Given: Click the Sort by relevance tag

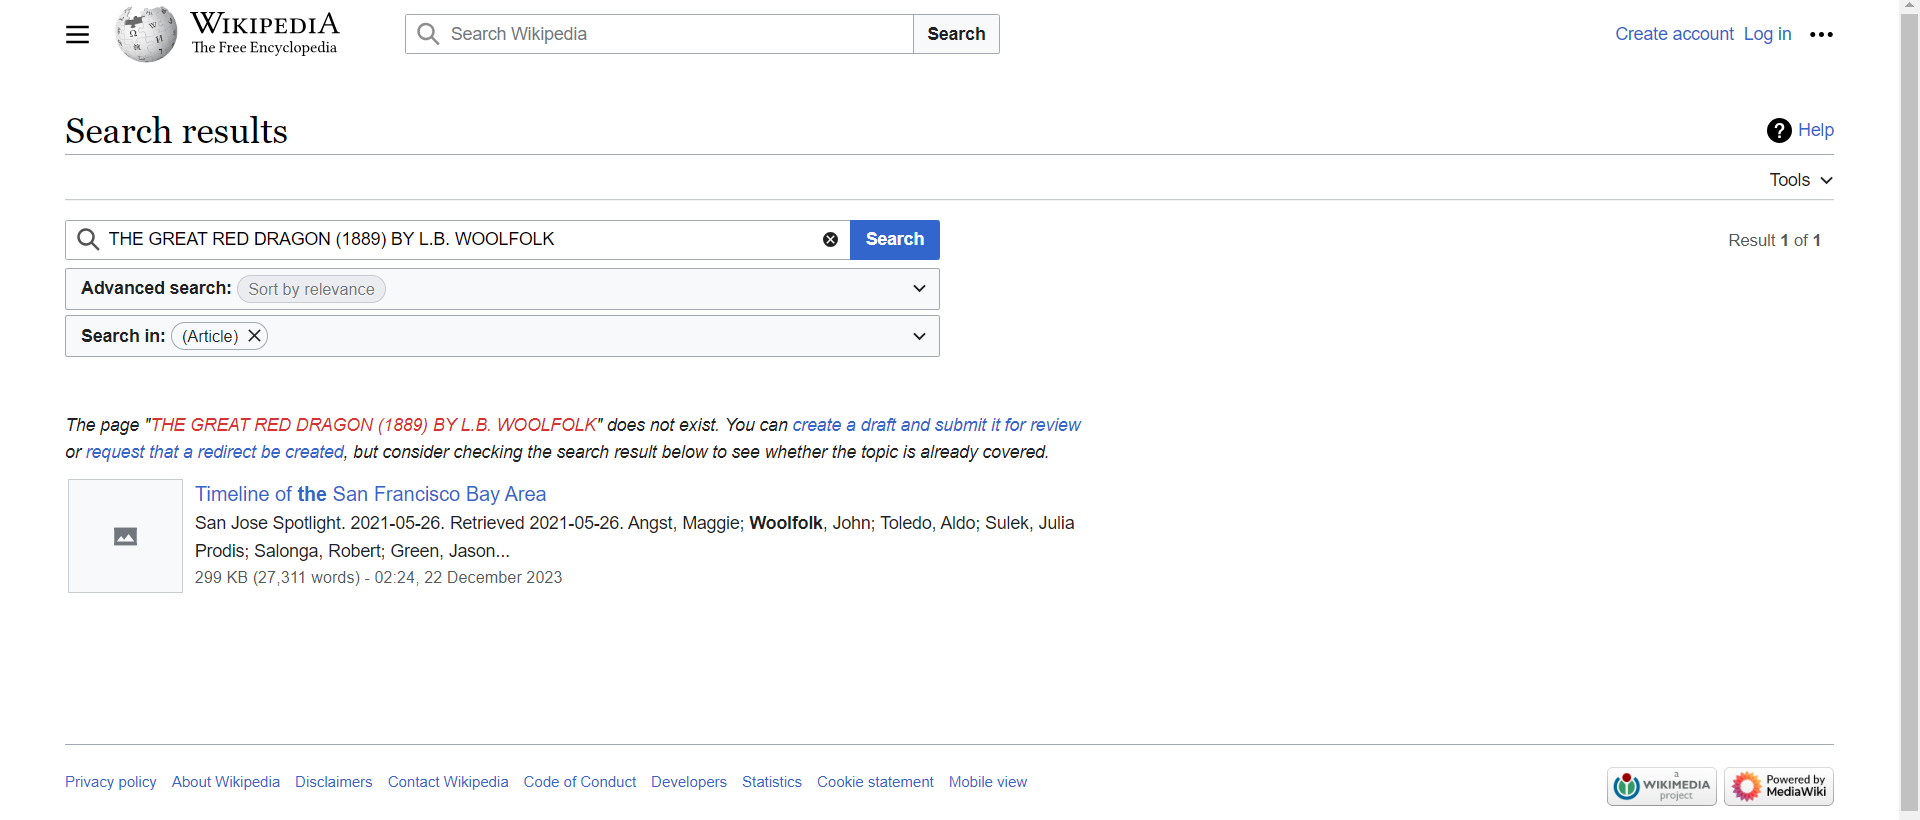Looking at the screenshot, I should click(x=311, y=289).
